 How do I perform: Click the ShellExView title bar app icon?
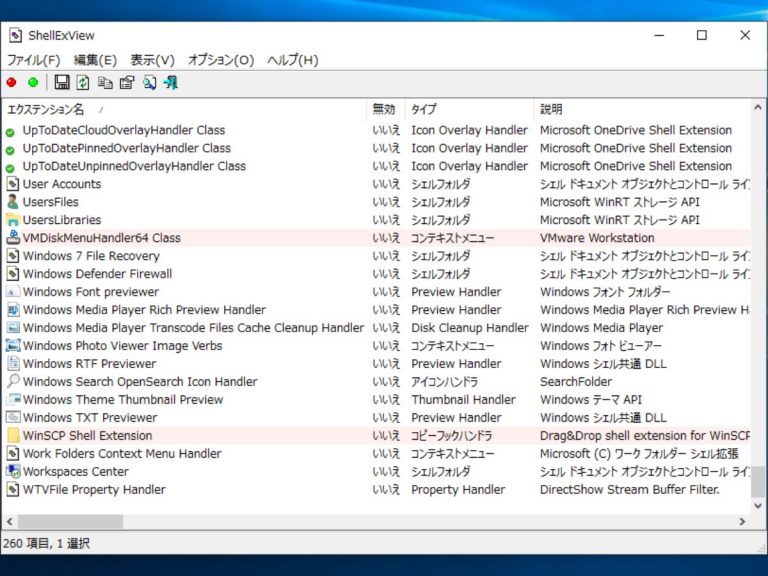[x=16, y=35]
